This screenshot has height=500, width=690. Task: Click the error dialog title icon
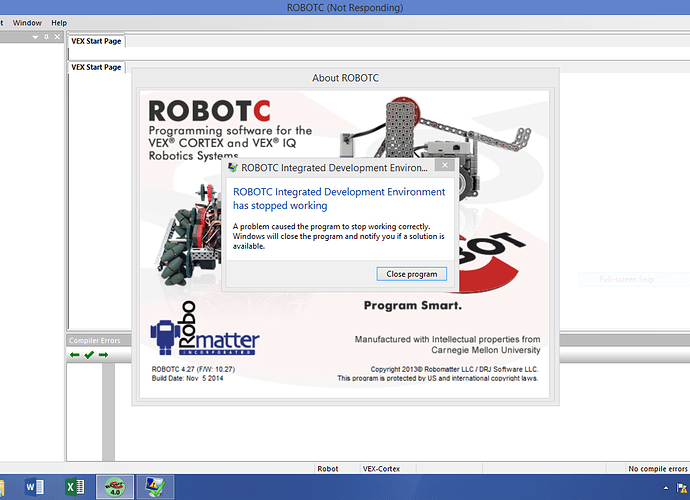[x=232, y=168]
